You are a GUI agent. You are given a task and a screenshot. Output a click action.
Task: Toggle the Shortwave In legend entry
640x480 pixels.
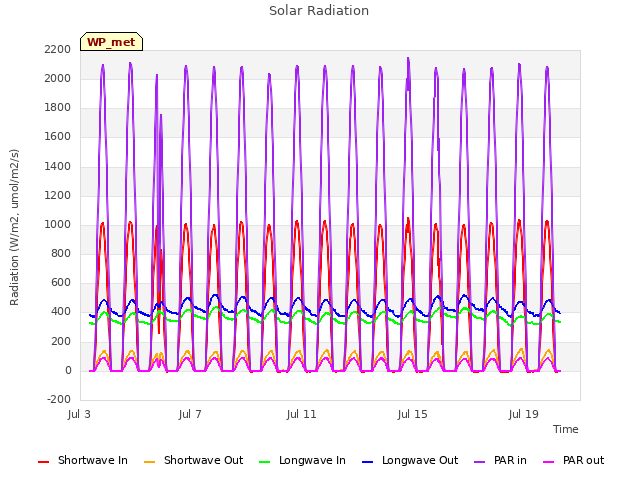click(83, 460)
